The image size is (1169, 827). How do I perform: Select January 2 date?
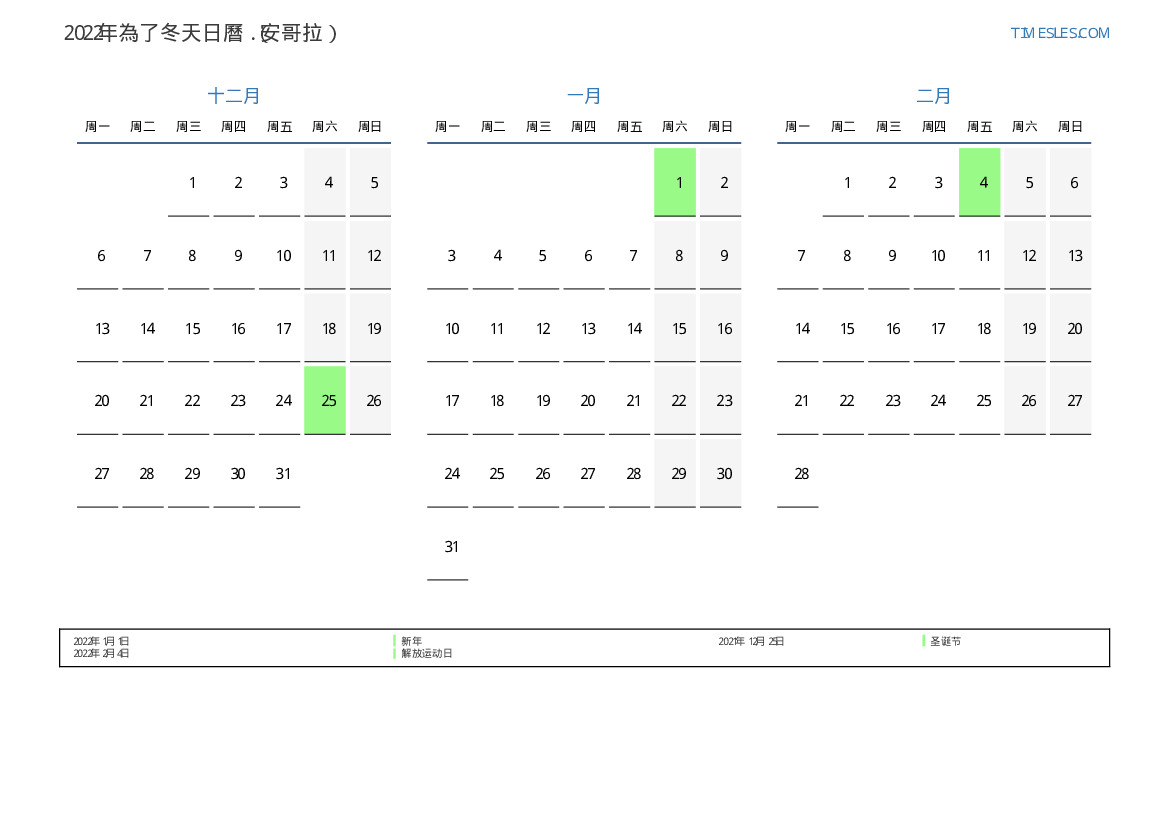point(720,183)
